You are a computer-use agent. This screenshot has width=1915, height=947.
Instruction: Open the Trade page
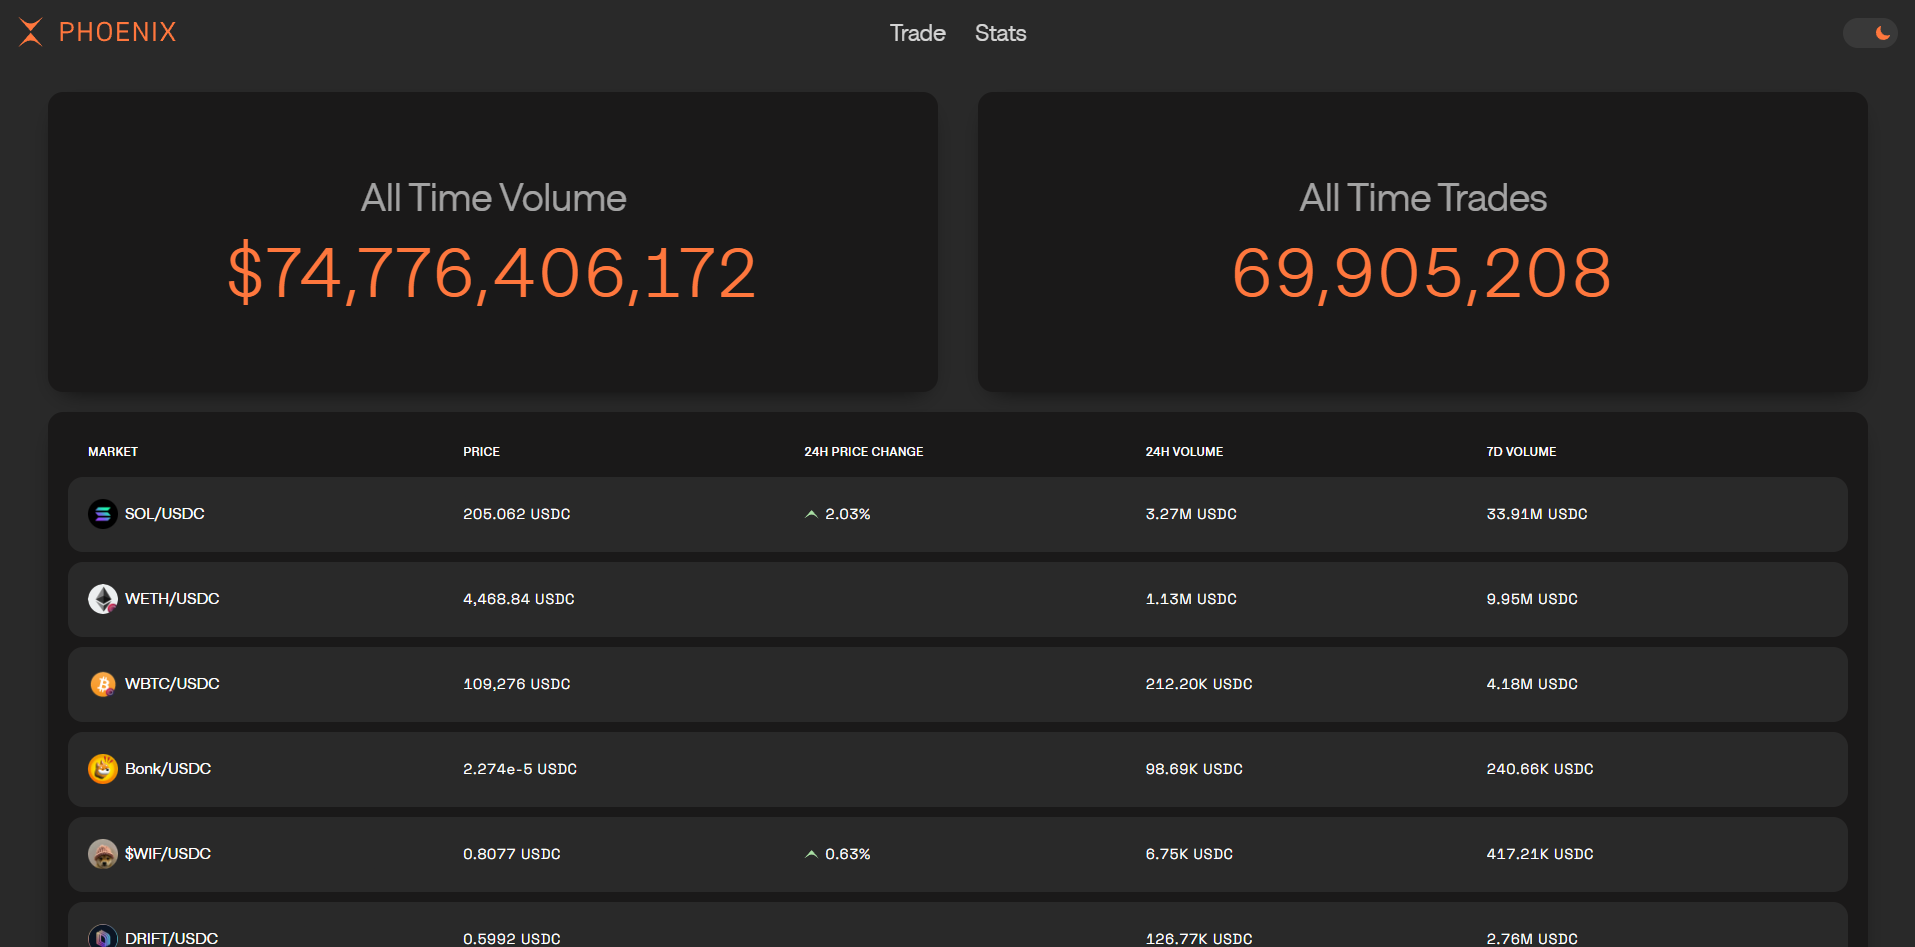tap(917, 33)
